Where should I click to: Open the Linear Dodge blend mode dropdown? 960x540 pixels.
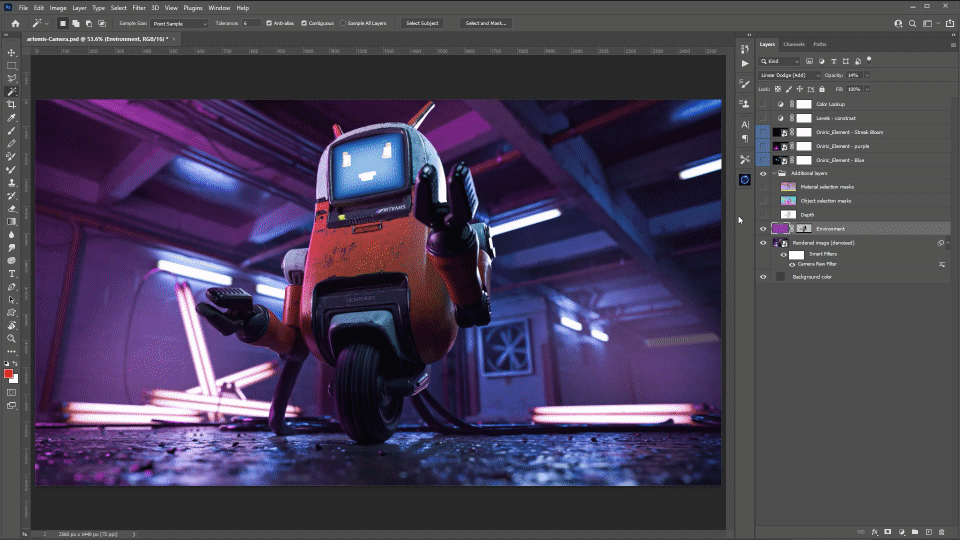pos(790,75)
